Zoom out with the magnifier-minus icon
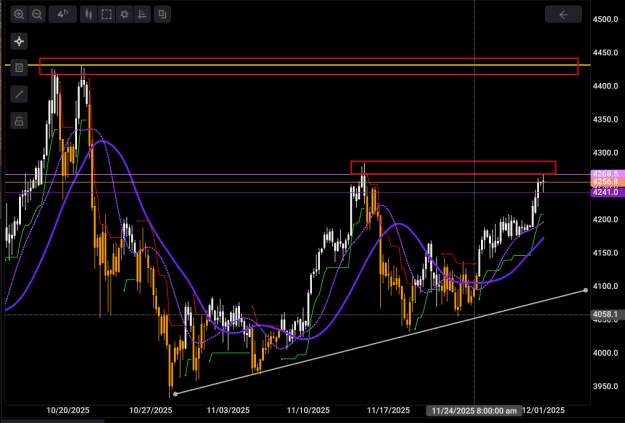Viewport: 625px width, 423px height. (37, 14)
